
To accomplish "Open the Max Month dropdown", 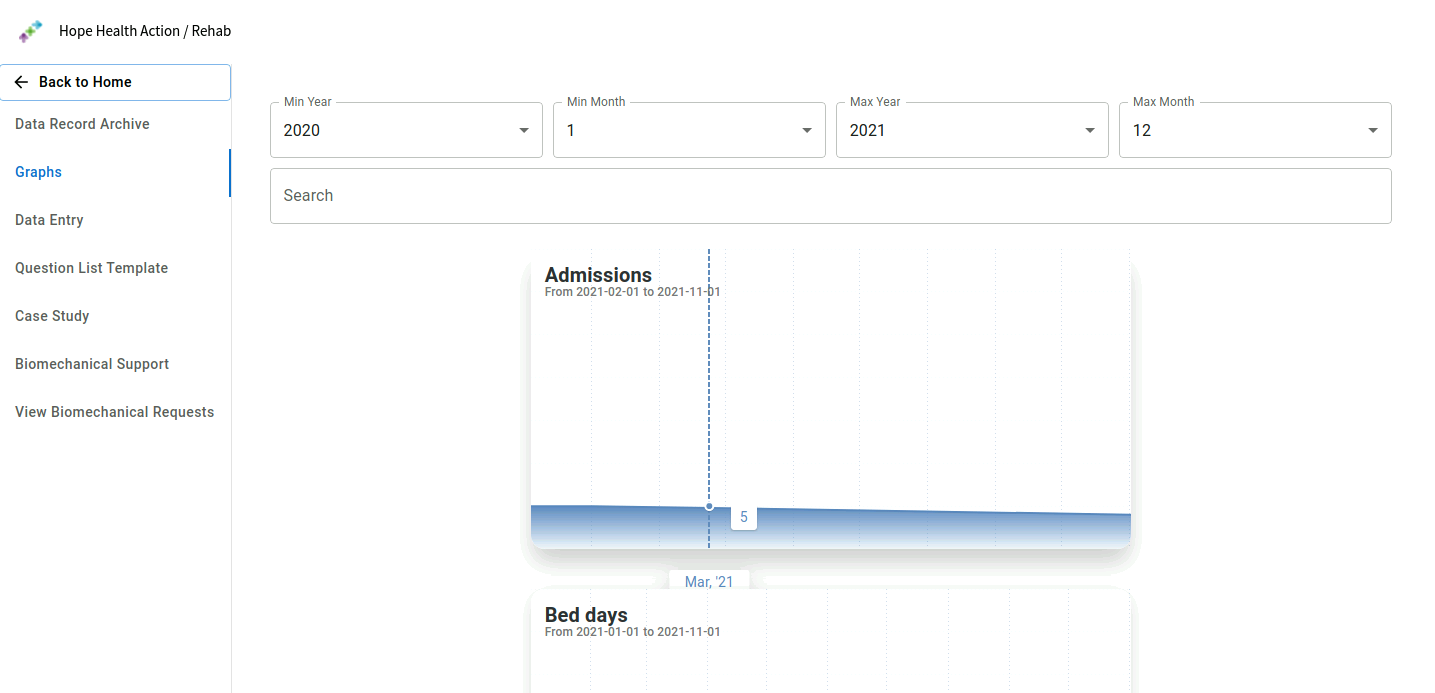I will click(1255, 130).
